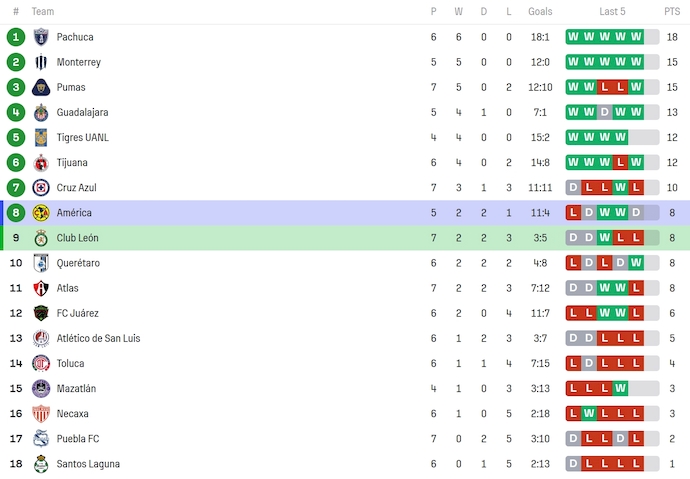This screenshot has width=690, height=479.
Task: Click the Tijuana team crest
Action: [x=41, y=162]
